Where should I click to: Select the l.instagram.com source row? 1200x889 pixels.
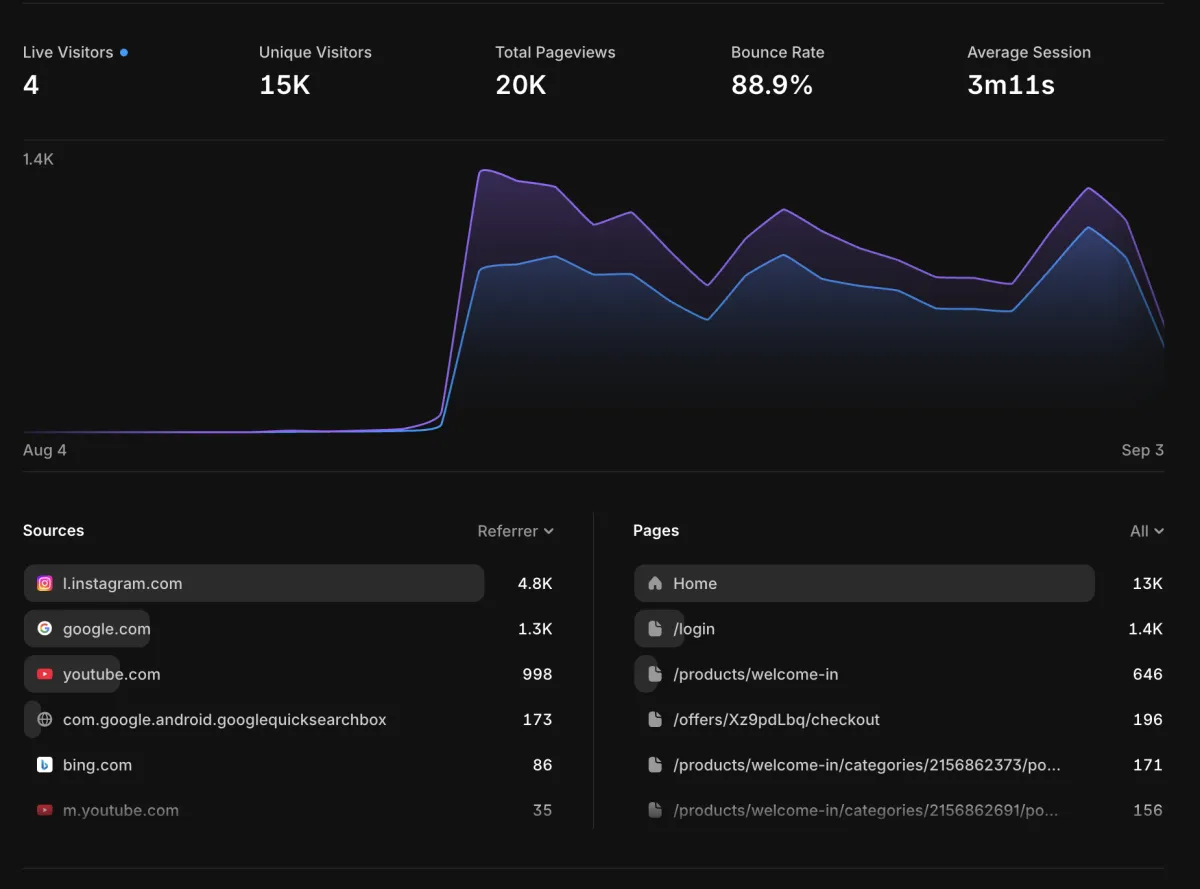pyautogui.click(x=254, y=584)
